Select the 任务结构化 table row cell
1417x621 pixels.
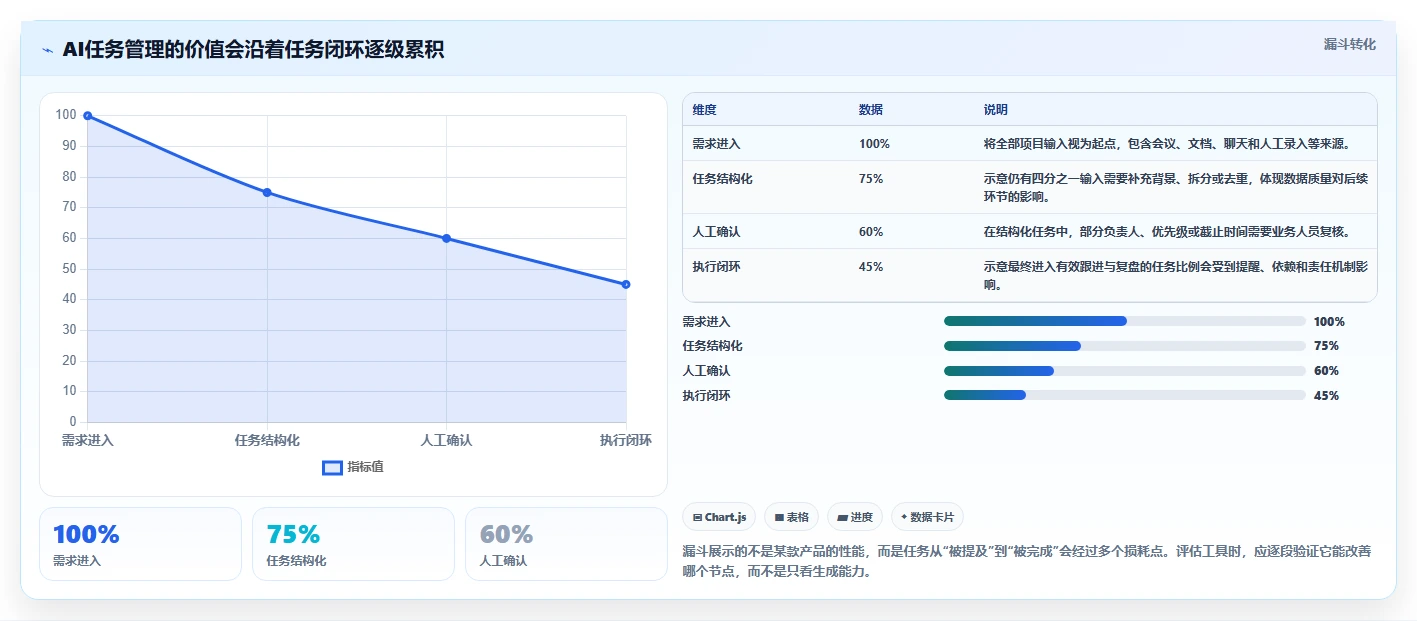coord(722,178)
